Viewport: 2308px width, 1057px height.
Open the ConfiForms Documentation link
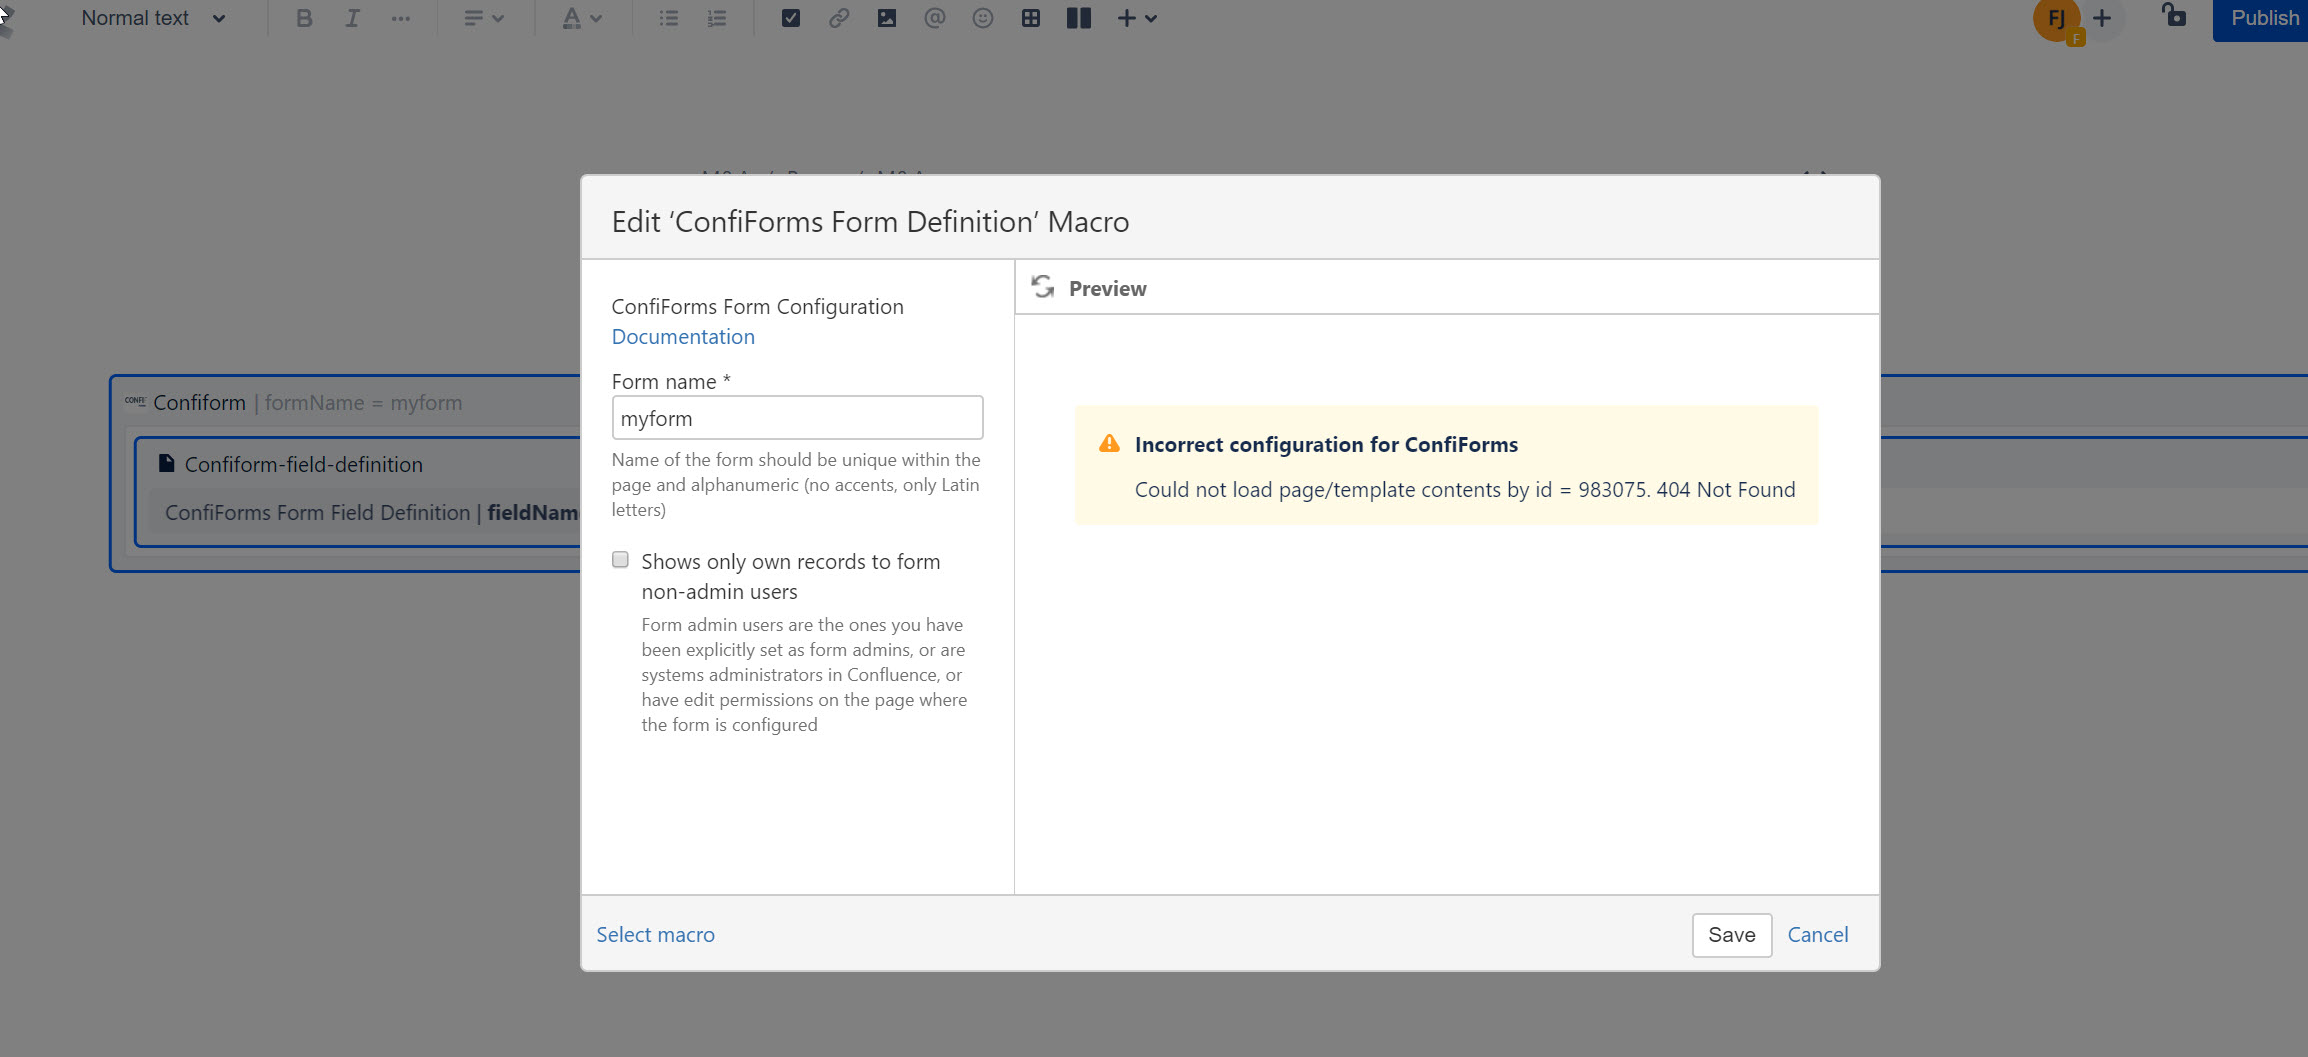(x=683, y=337)
